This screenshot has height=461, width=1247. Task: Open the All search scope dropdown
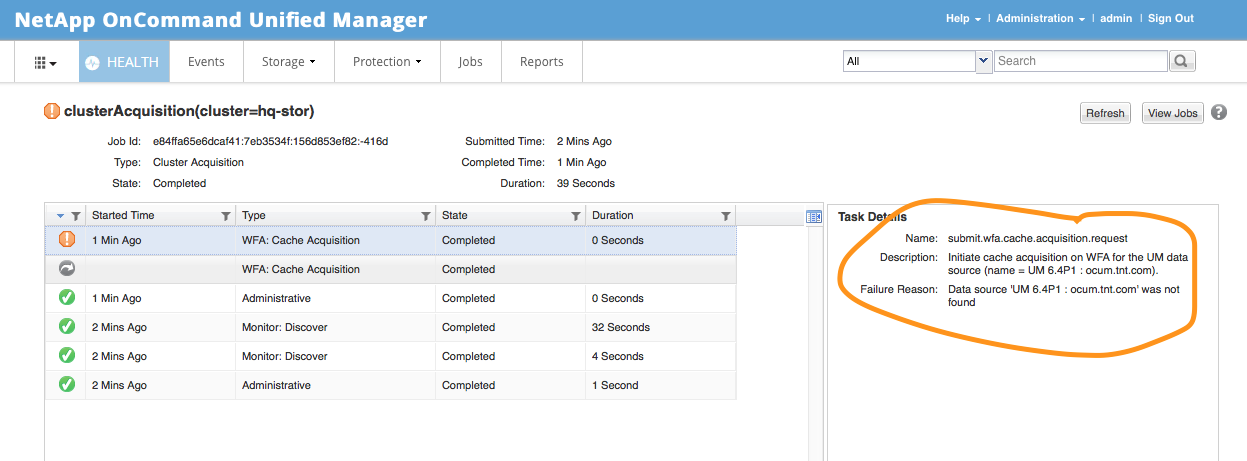tap(917, 61)
